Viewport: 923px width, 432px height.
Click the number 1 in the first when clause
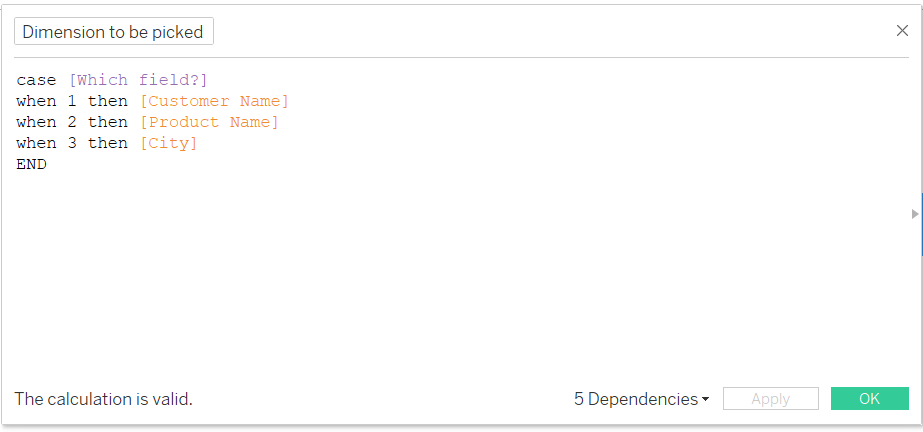tap(72, 101)
